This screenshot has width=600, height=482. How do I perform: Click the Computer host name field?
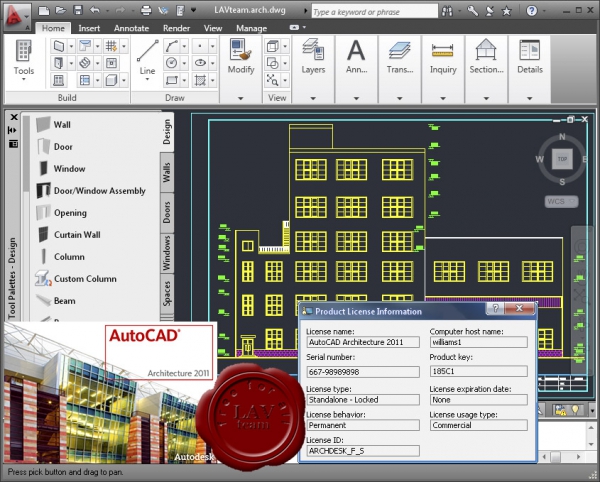pyautogui.click(x=478, y=342)
